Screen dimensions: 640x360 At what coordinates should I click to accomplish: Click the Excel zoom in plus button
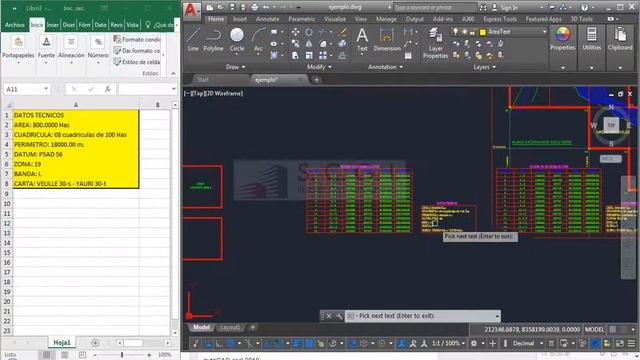point(149,355)
